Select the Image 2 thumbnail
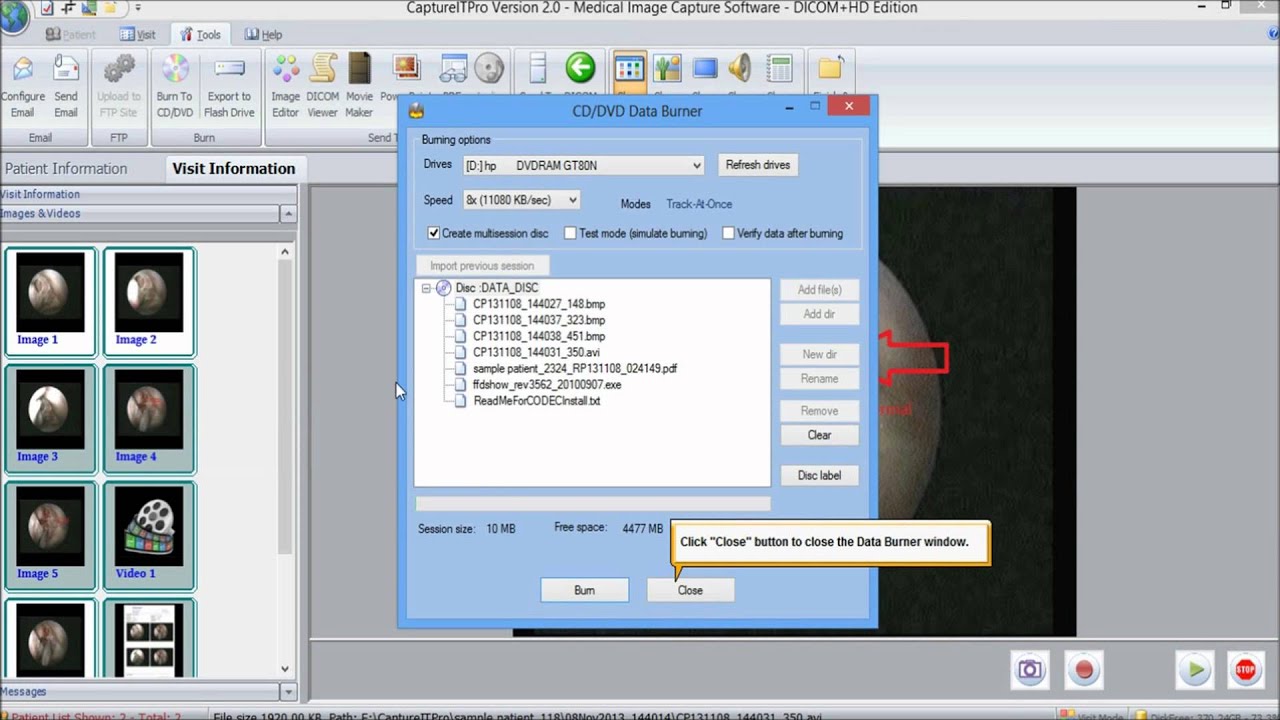This screenshot has height=720, width=1280. pos(149,300)
